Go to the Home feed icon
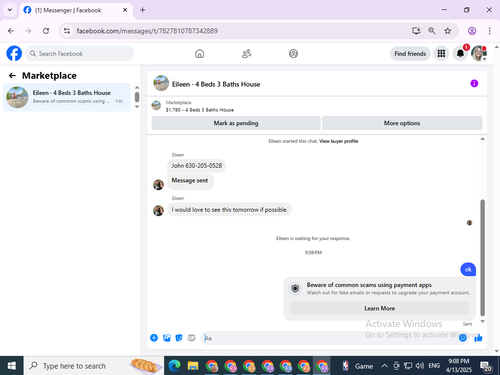Image resolution: width=500 pixels, height=375 pixels. pyautogui.click(x=199, y=53)
